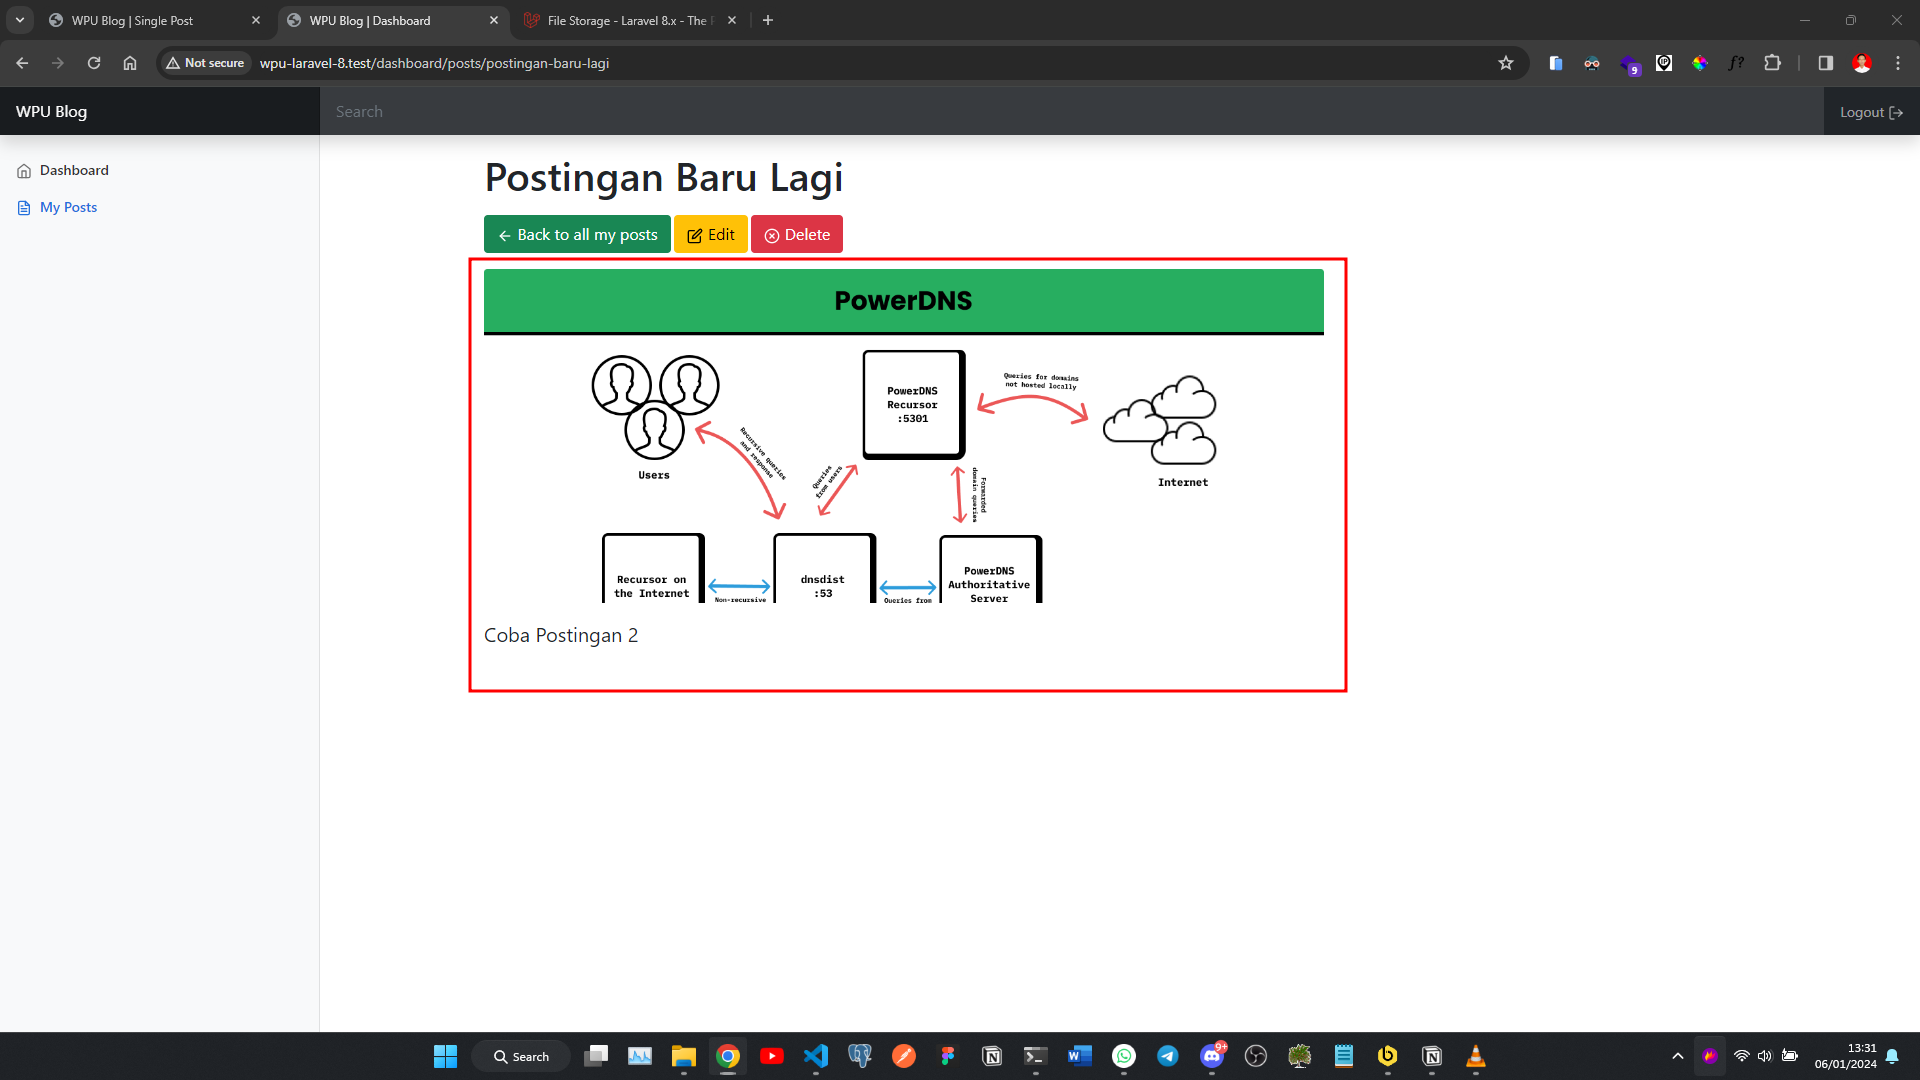Open Visual Studio Code from taskbar
Viewport: 1920px width, 1080px height.
(x=816, y=1057)
